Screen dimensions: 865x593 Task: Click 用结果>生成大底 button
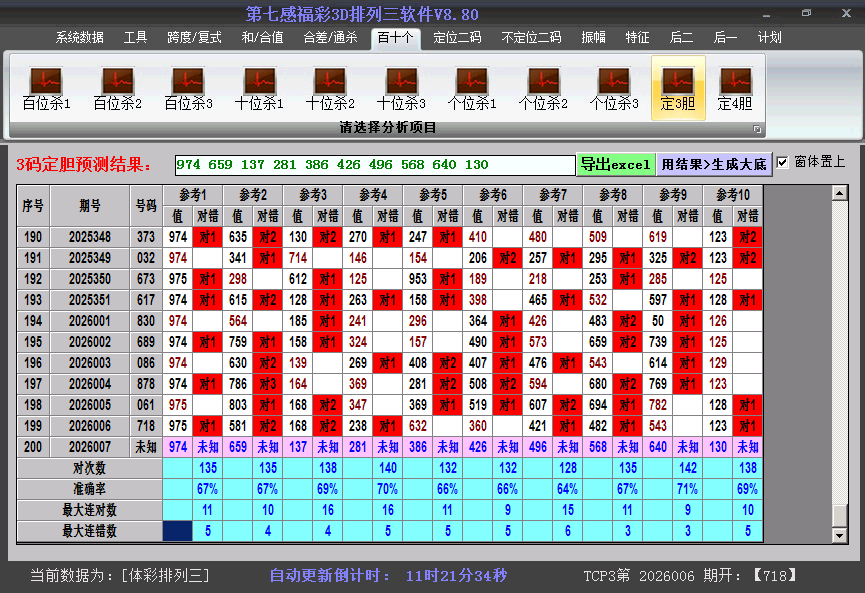714,164
